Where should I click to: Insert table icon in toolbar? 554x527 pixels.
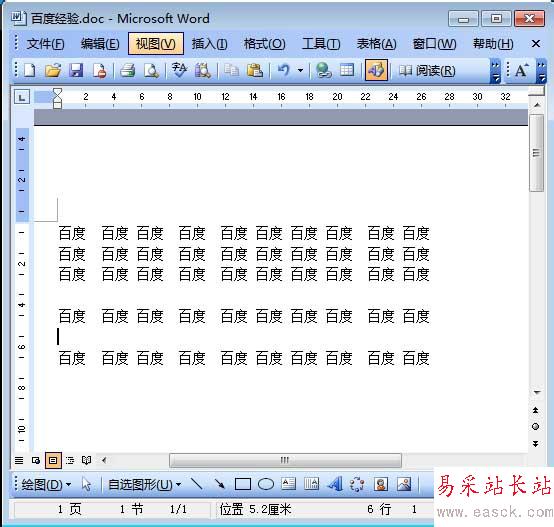[x=347, y=70]
